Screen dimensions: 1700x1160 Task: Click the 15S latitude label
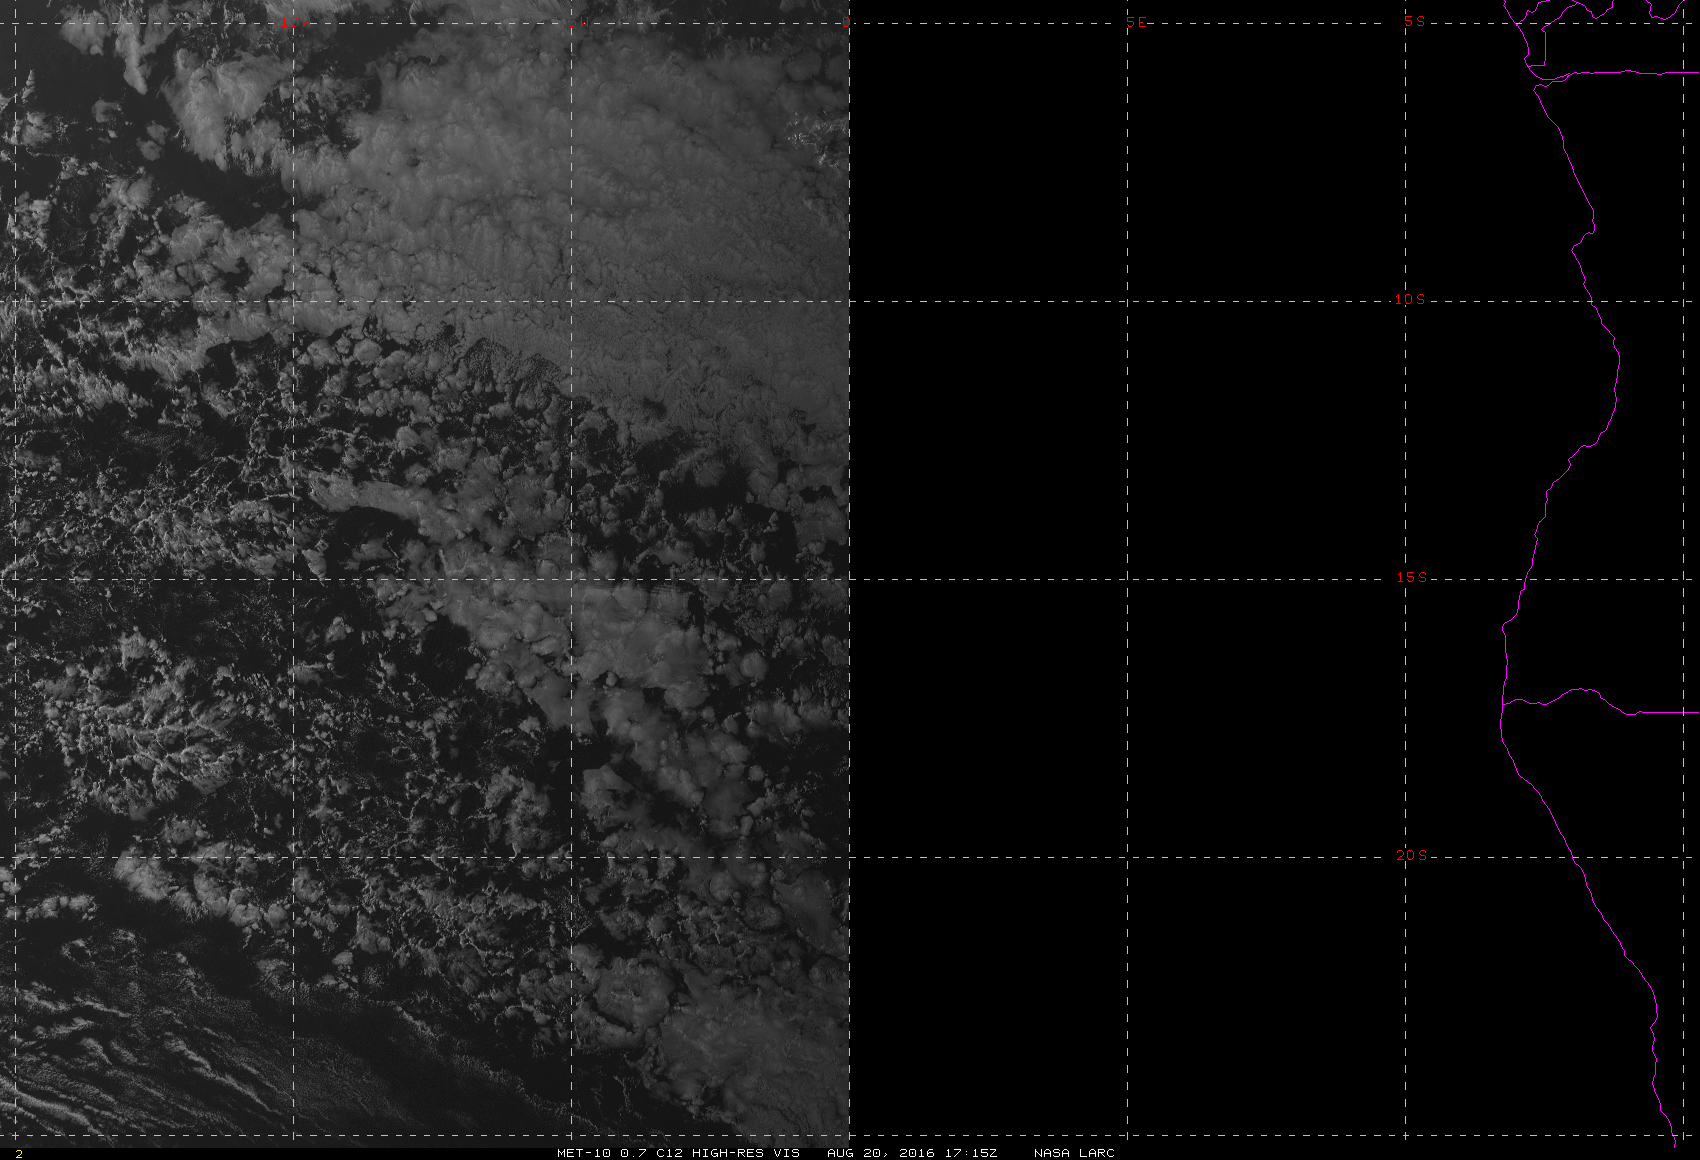[x=1412, y=577]
